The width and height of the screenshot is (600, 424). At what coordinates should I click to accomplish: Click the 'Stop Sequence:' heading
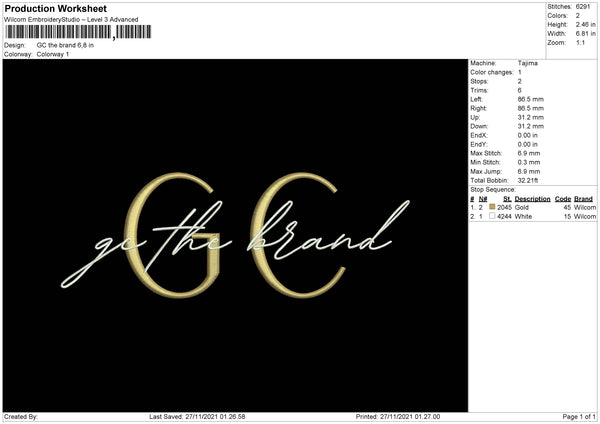click(x=493, y=190)
